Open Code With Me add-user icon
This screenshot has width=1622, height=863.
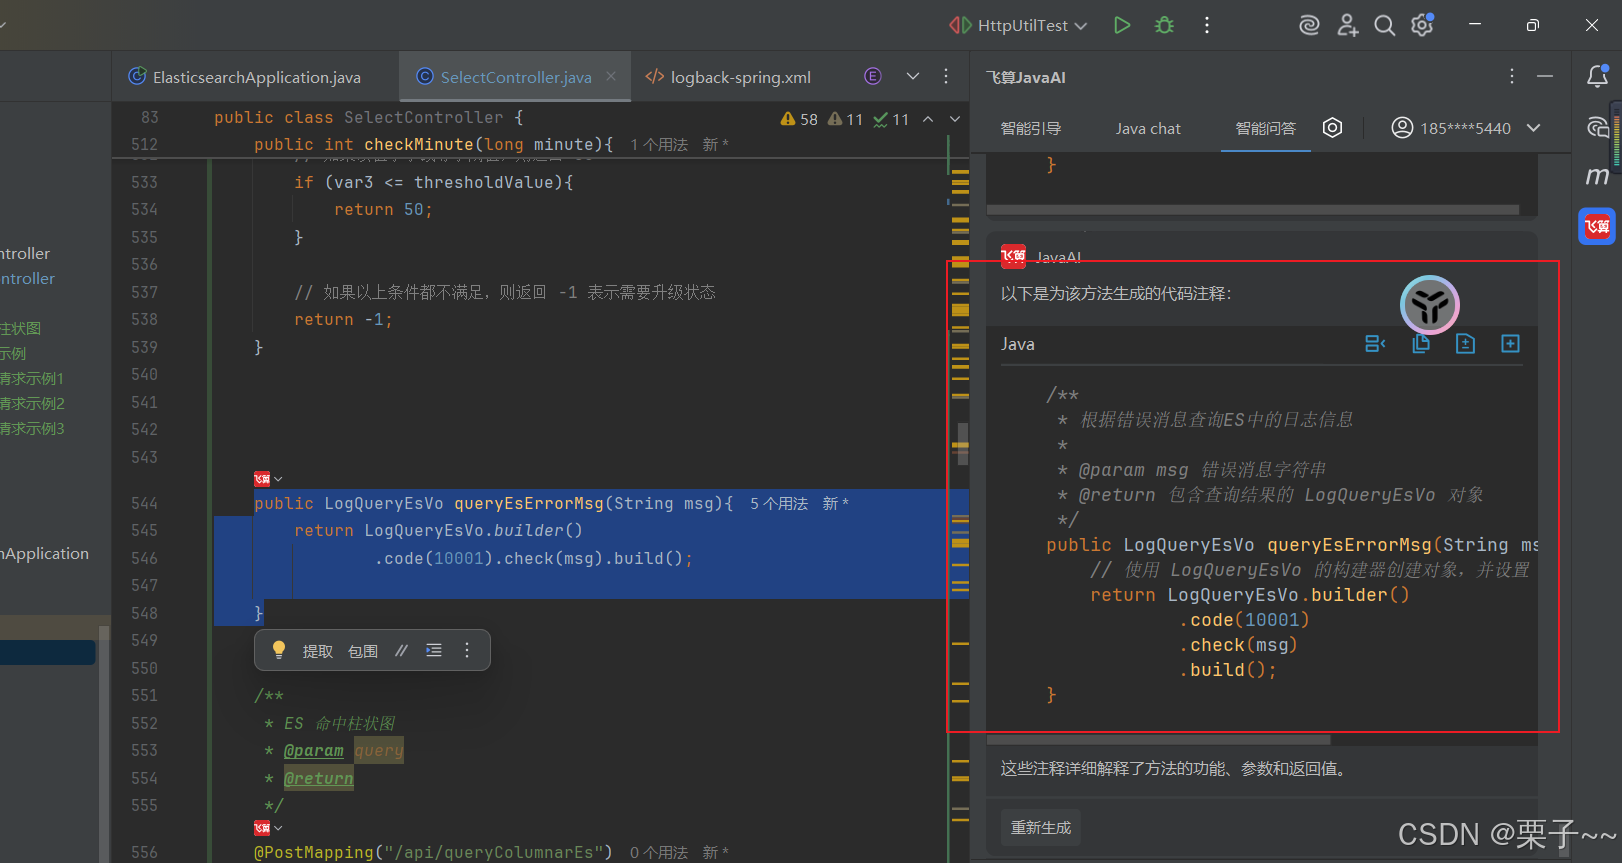[1347, 25]
